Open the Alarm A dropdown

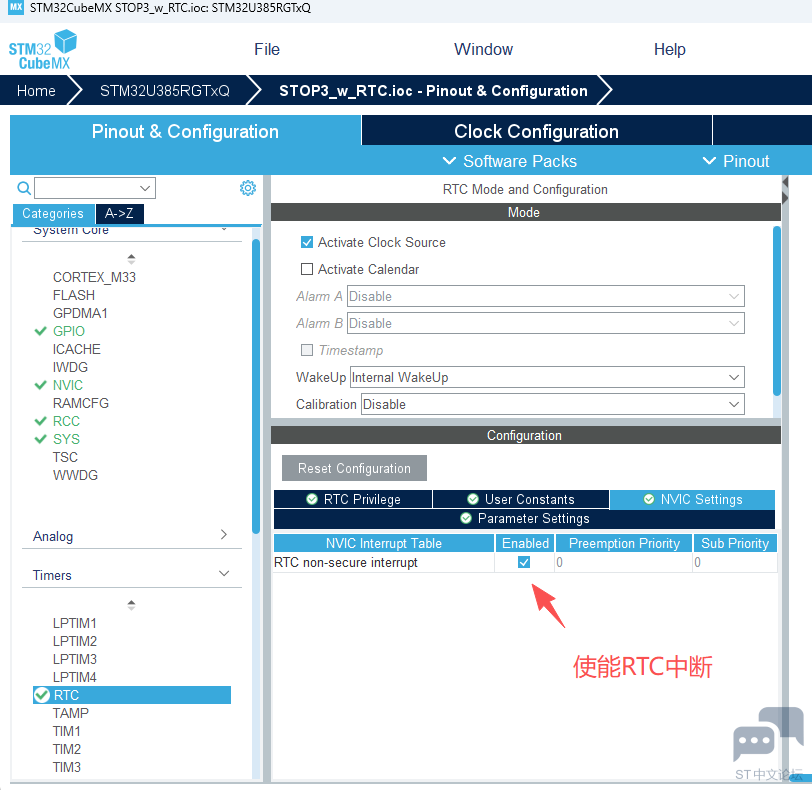(x=546, y=296)
